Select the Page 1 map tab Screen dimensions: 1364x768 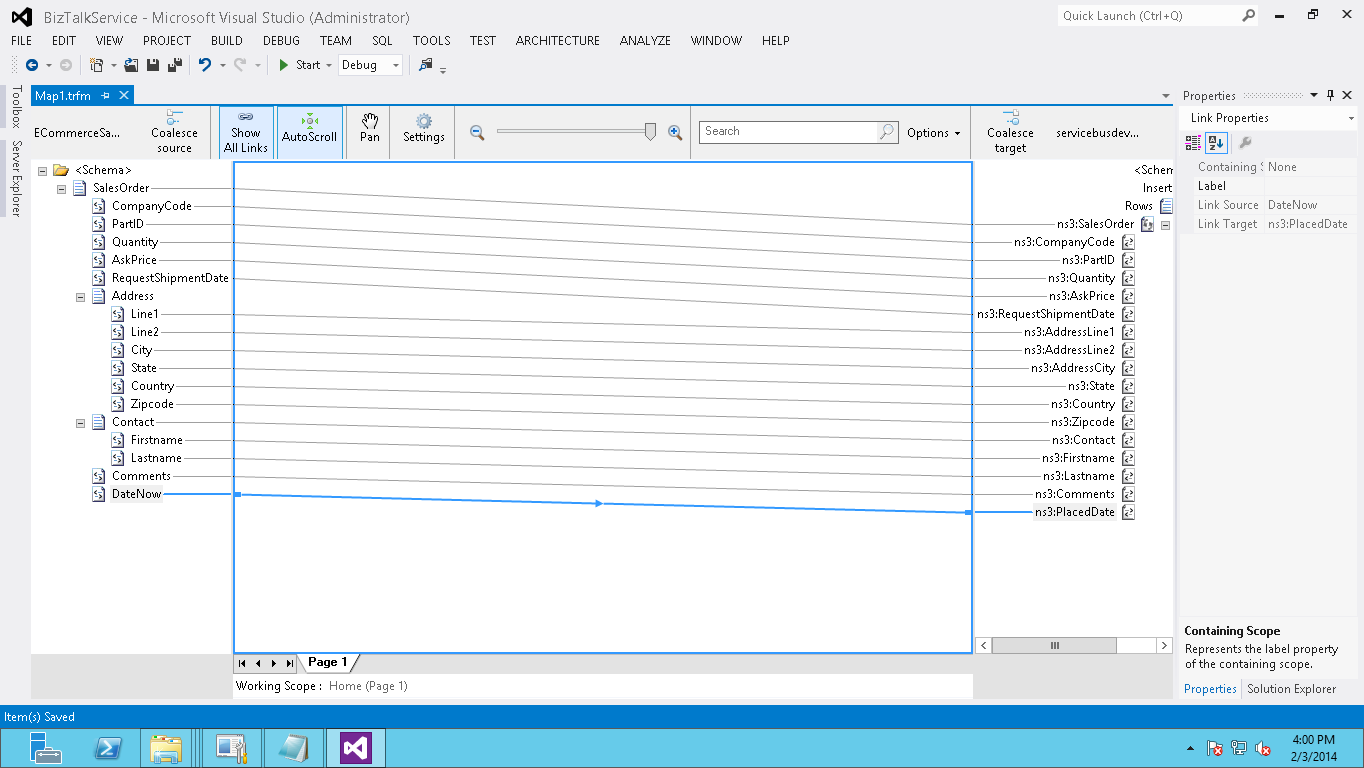pyautogui.click(x=328, y=662)
